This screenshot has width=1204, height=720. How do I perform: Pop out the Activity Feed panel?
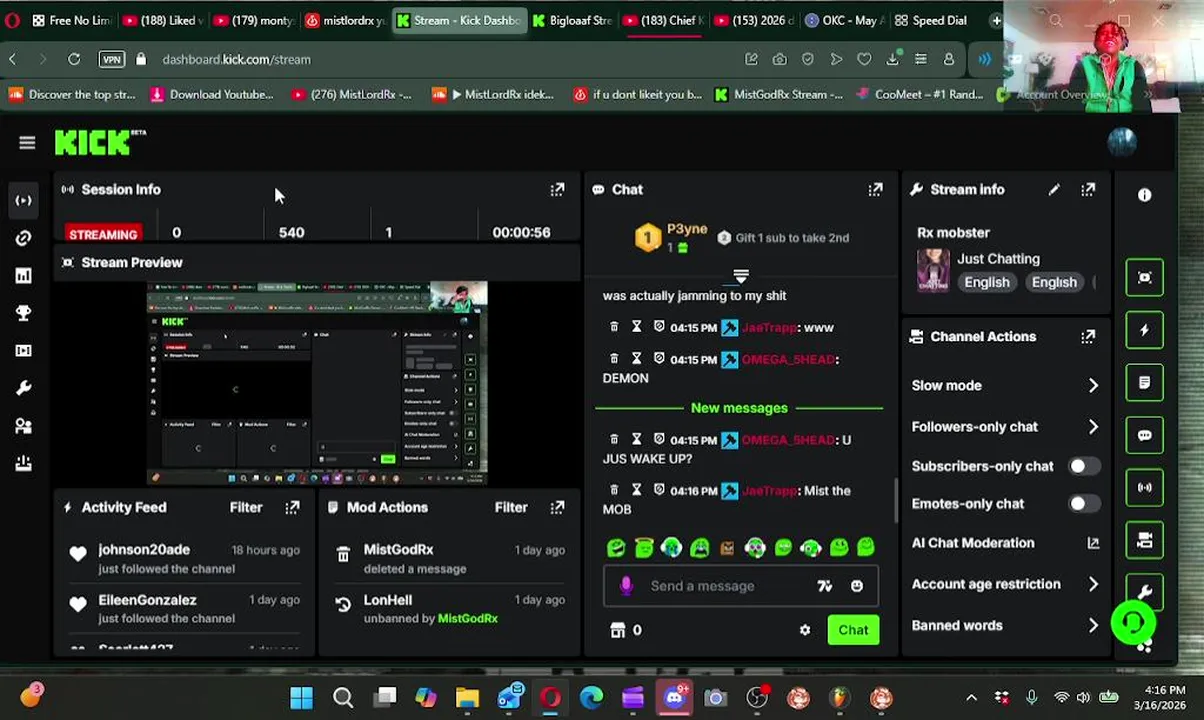[292, 507]
